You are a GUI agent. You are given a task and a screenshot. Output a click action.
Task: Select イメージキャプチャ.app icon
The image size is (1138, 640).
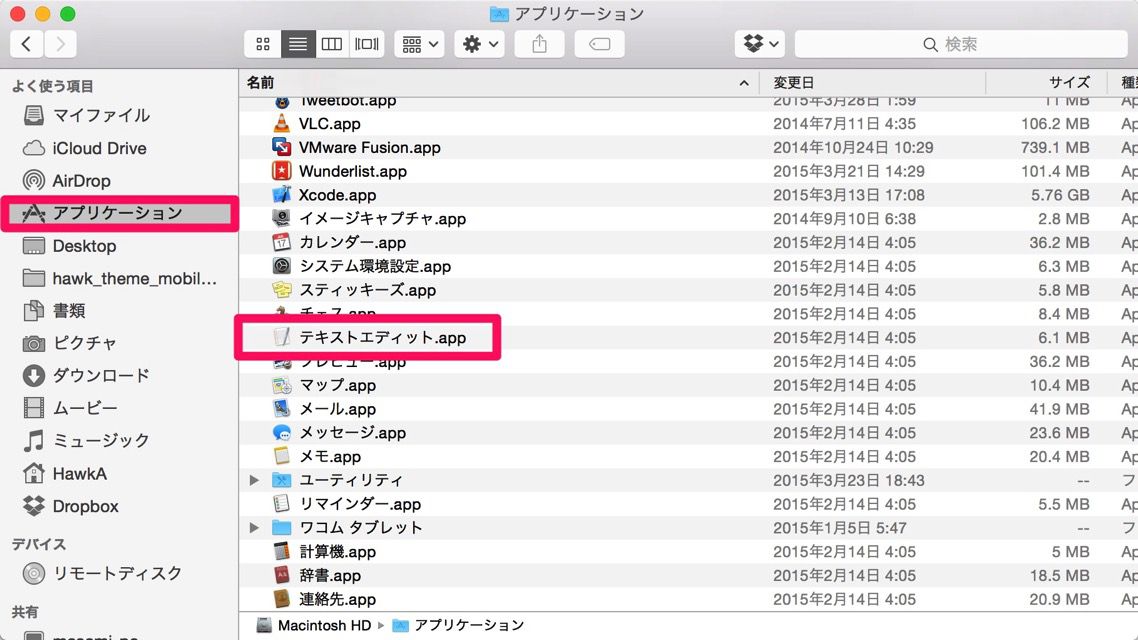coord(282,218)
